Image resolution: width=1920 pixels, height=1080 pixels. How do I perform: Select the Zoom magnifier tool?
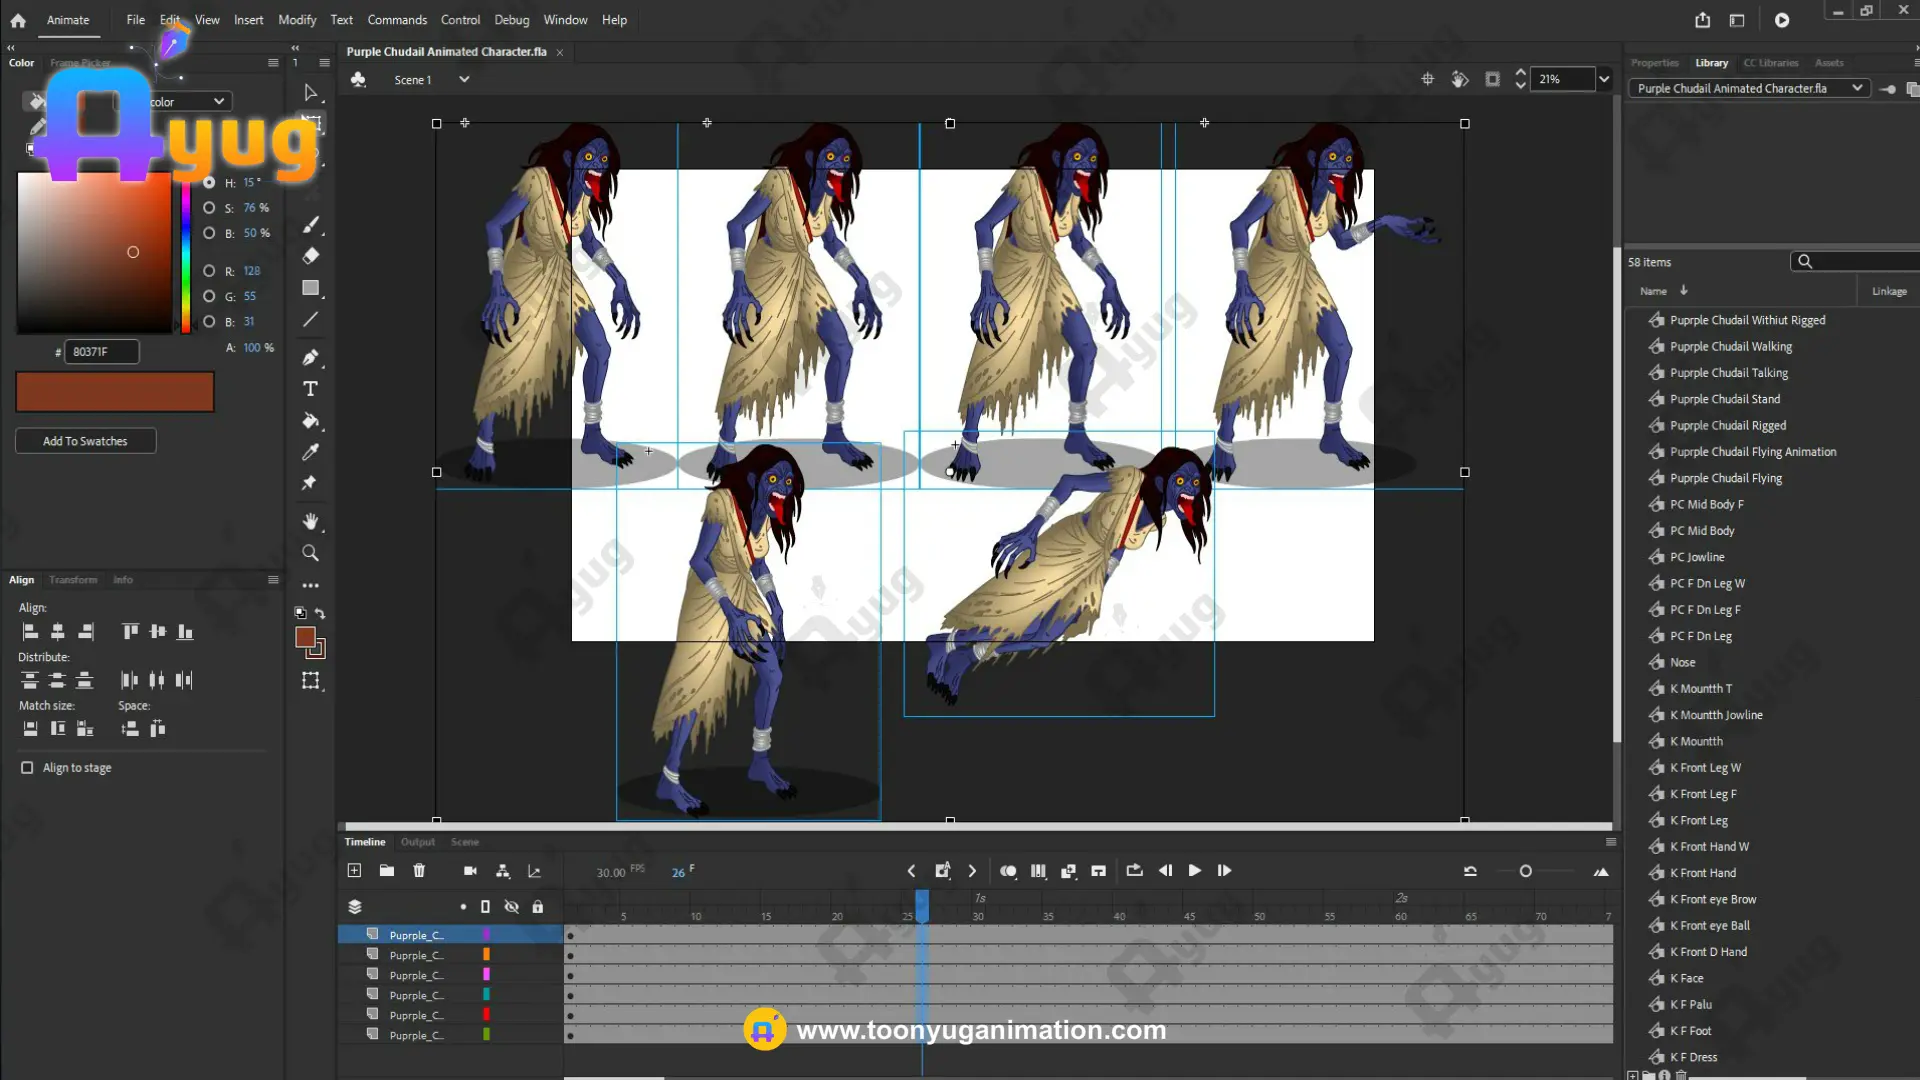point(310,553)
